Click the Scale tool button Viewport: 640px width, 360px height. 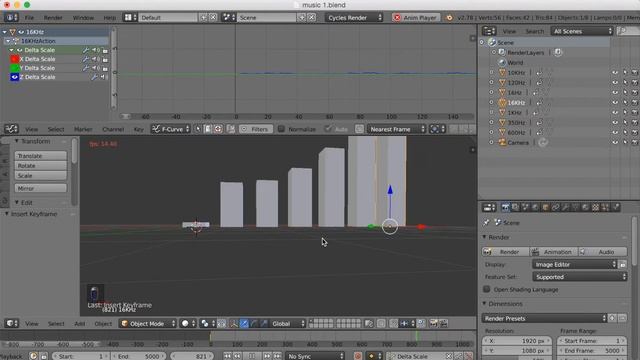40,176
